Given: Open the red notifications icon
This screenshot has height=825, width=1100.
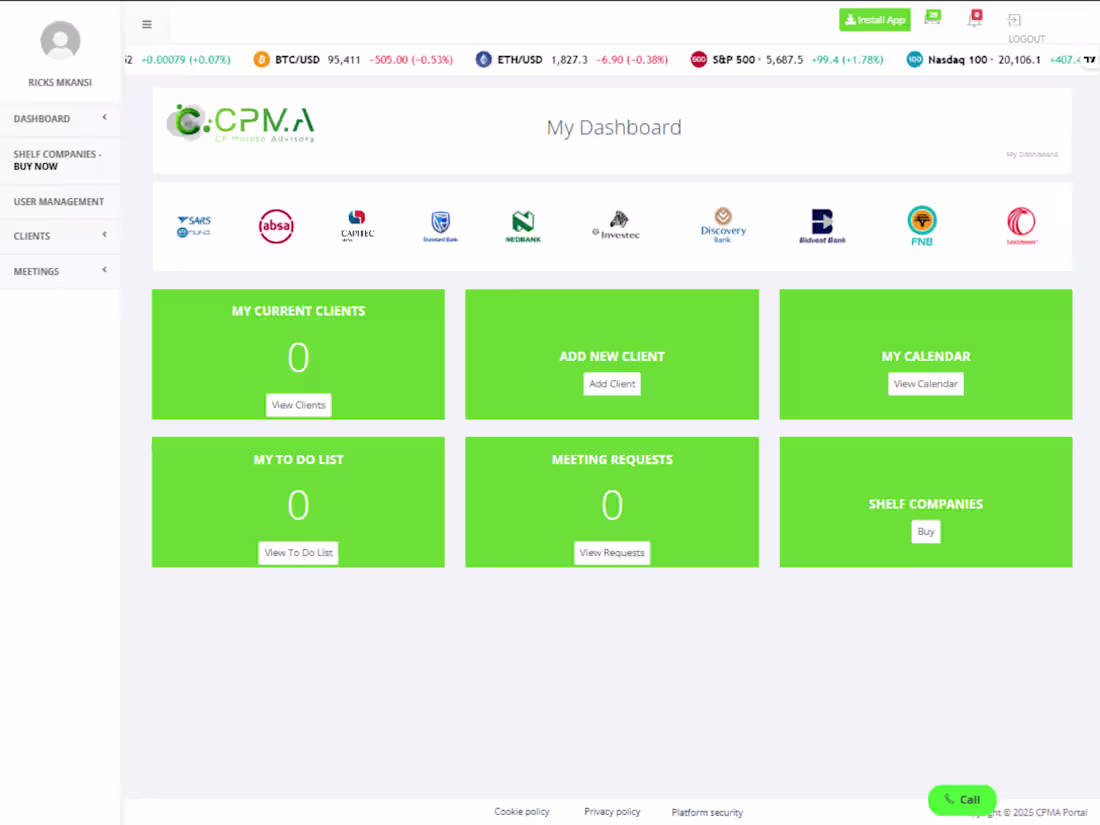Looking at the screenshot, I should (x=974, y=17).
